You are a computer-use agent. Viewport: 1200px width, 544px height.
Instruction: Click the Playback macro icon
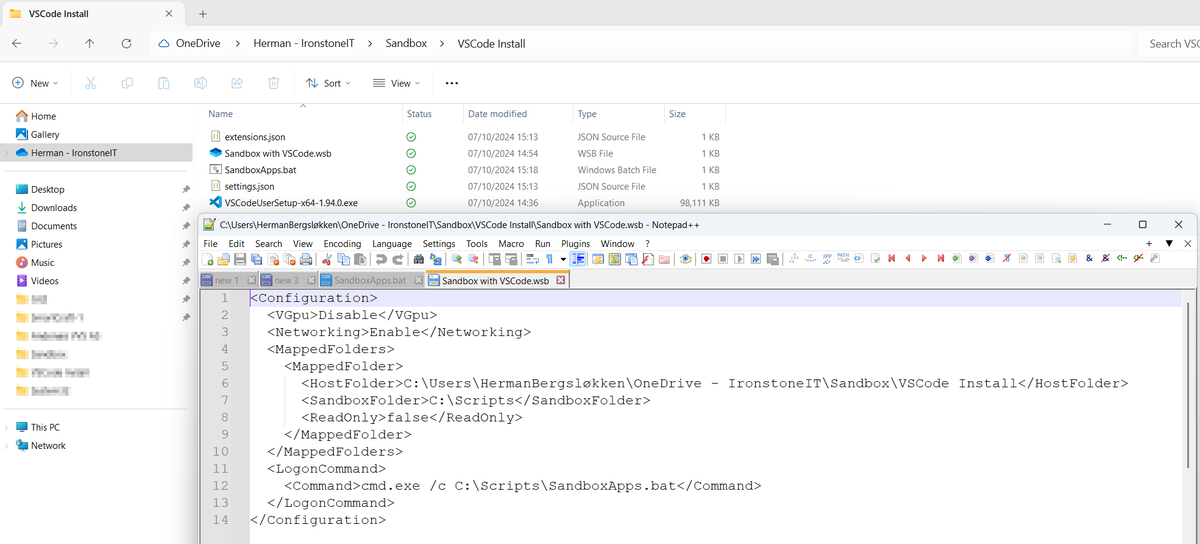tap(740, 259)
